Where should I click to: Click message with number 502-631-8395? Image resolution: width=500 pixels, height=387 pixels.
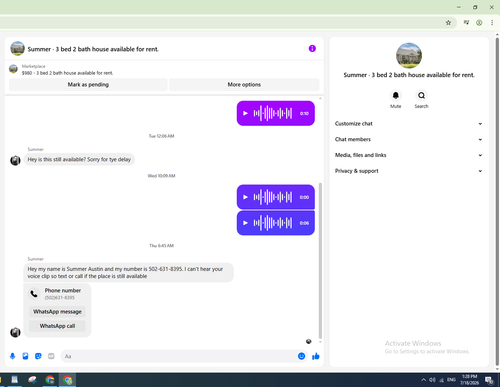point(129,273)
